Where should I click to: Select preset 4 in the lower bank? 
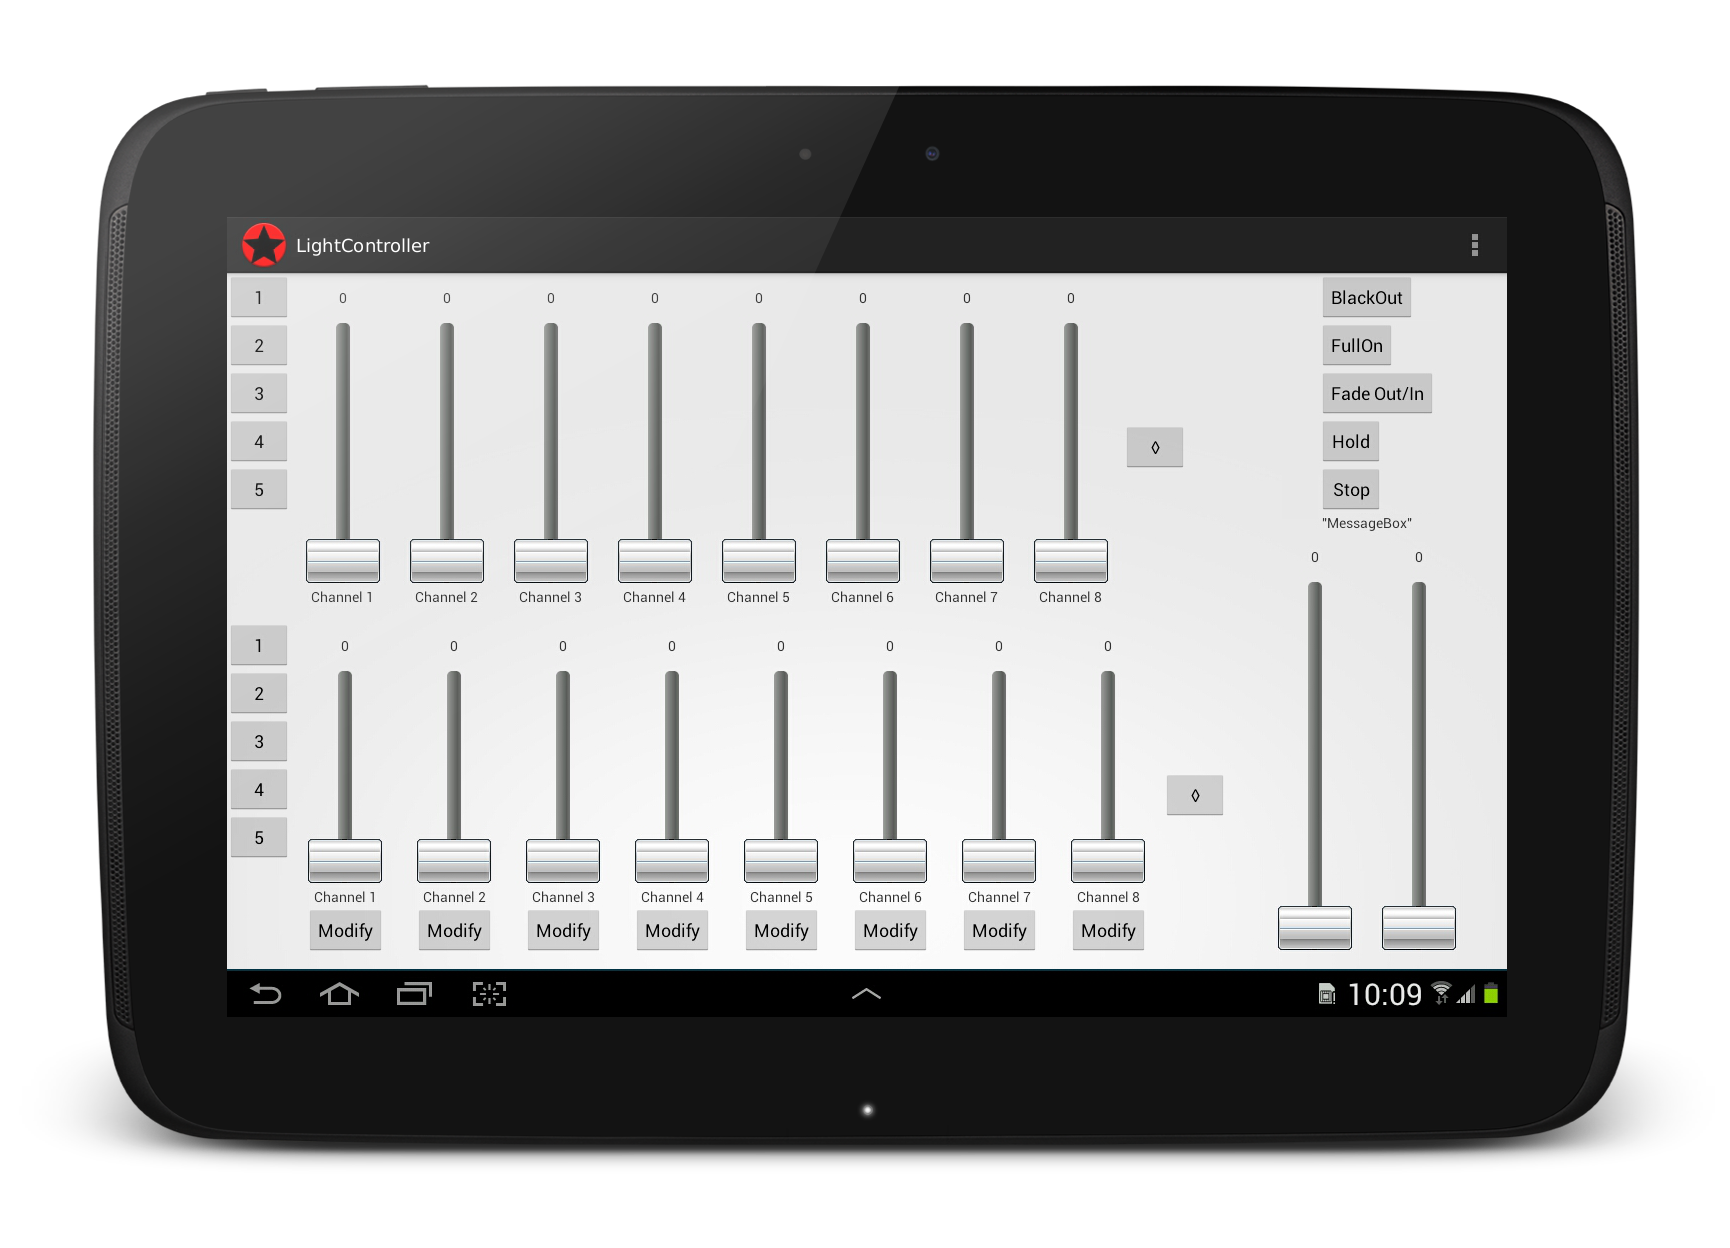[259, 790]
